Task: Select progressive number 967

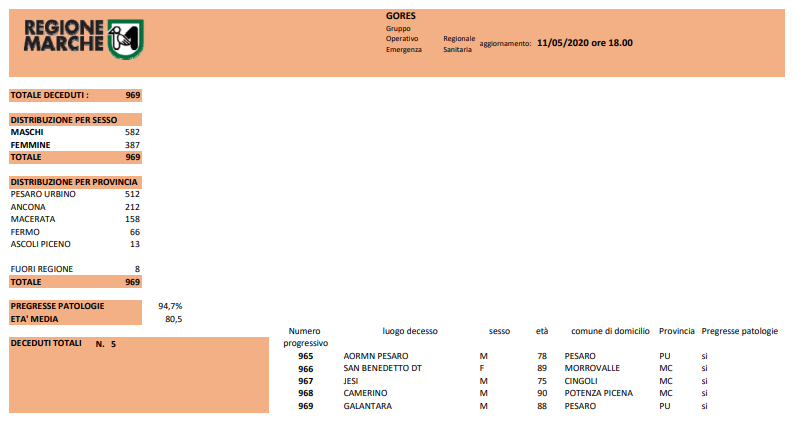Action: click(306, 381)
